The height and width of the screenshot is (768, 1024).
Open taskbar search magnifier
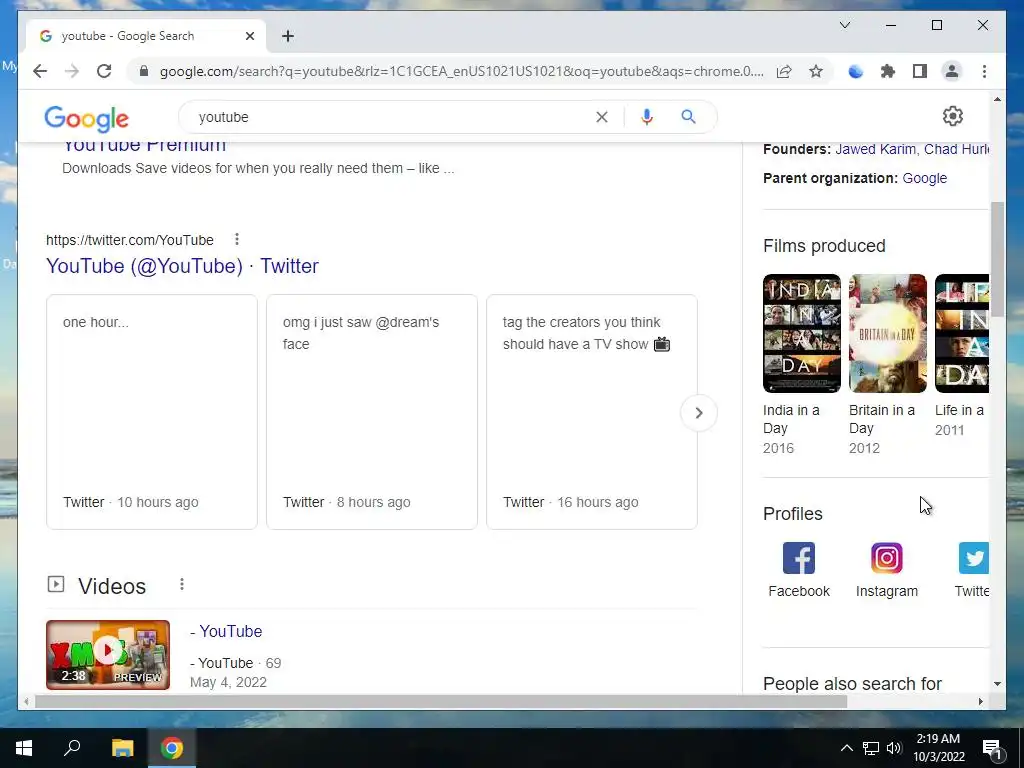72,748
